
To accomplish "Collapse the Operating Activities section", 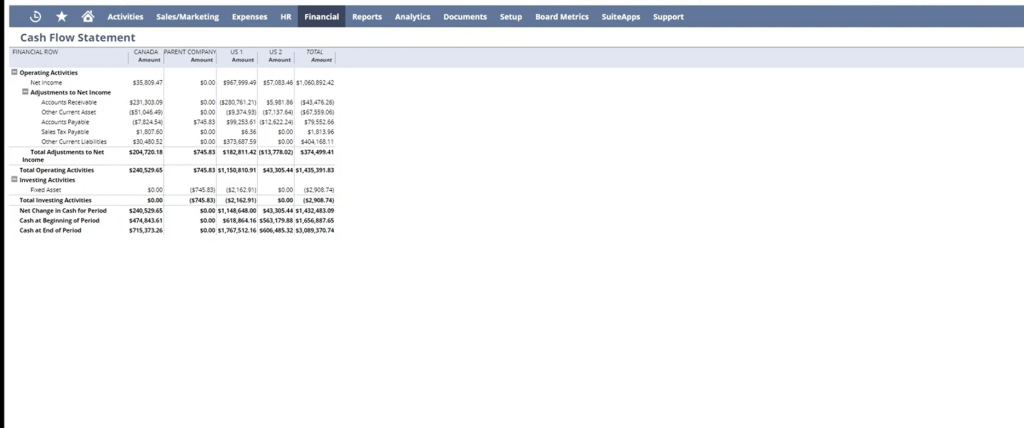I will (x=14, y=73).
